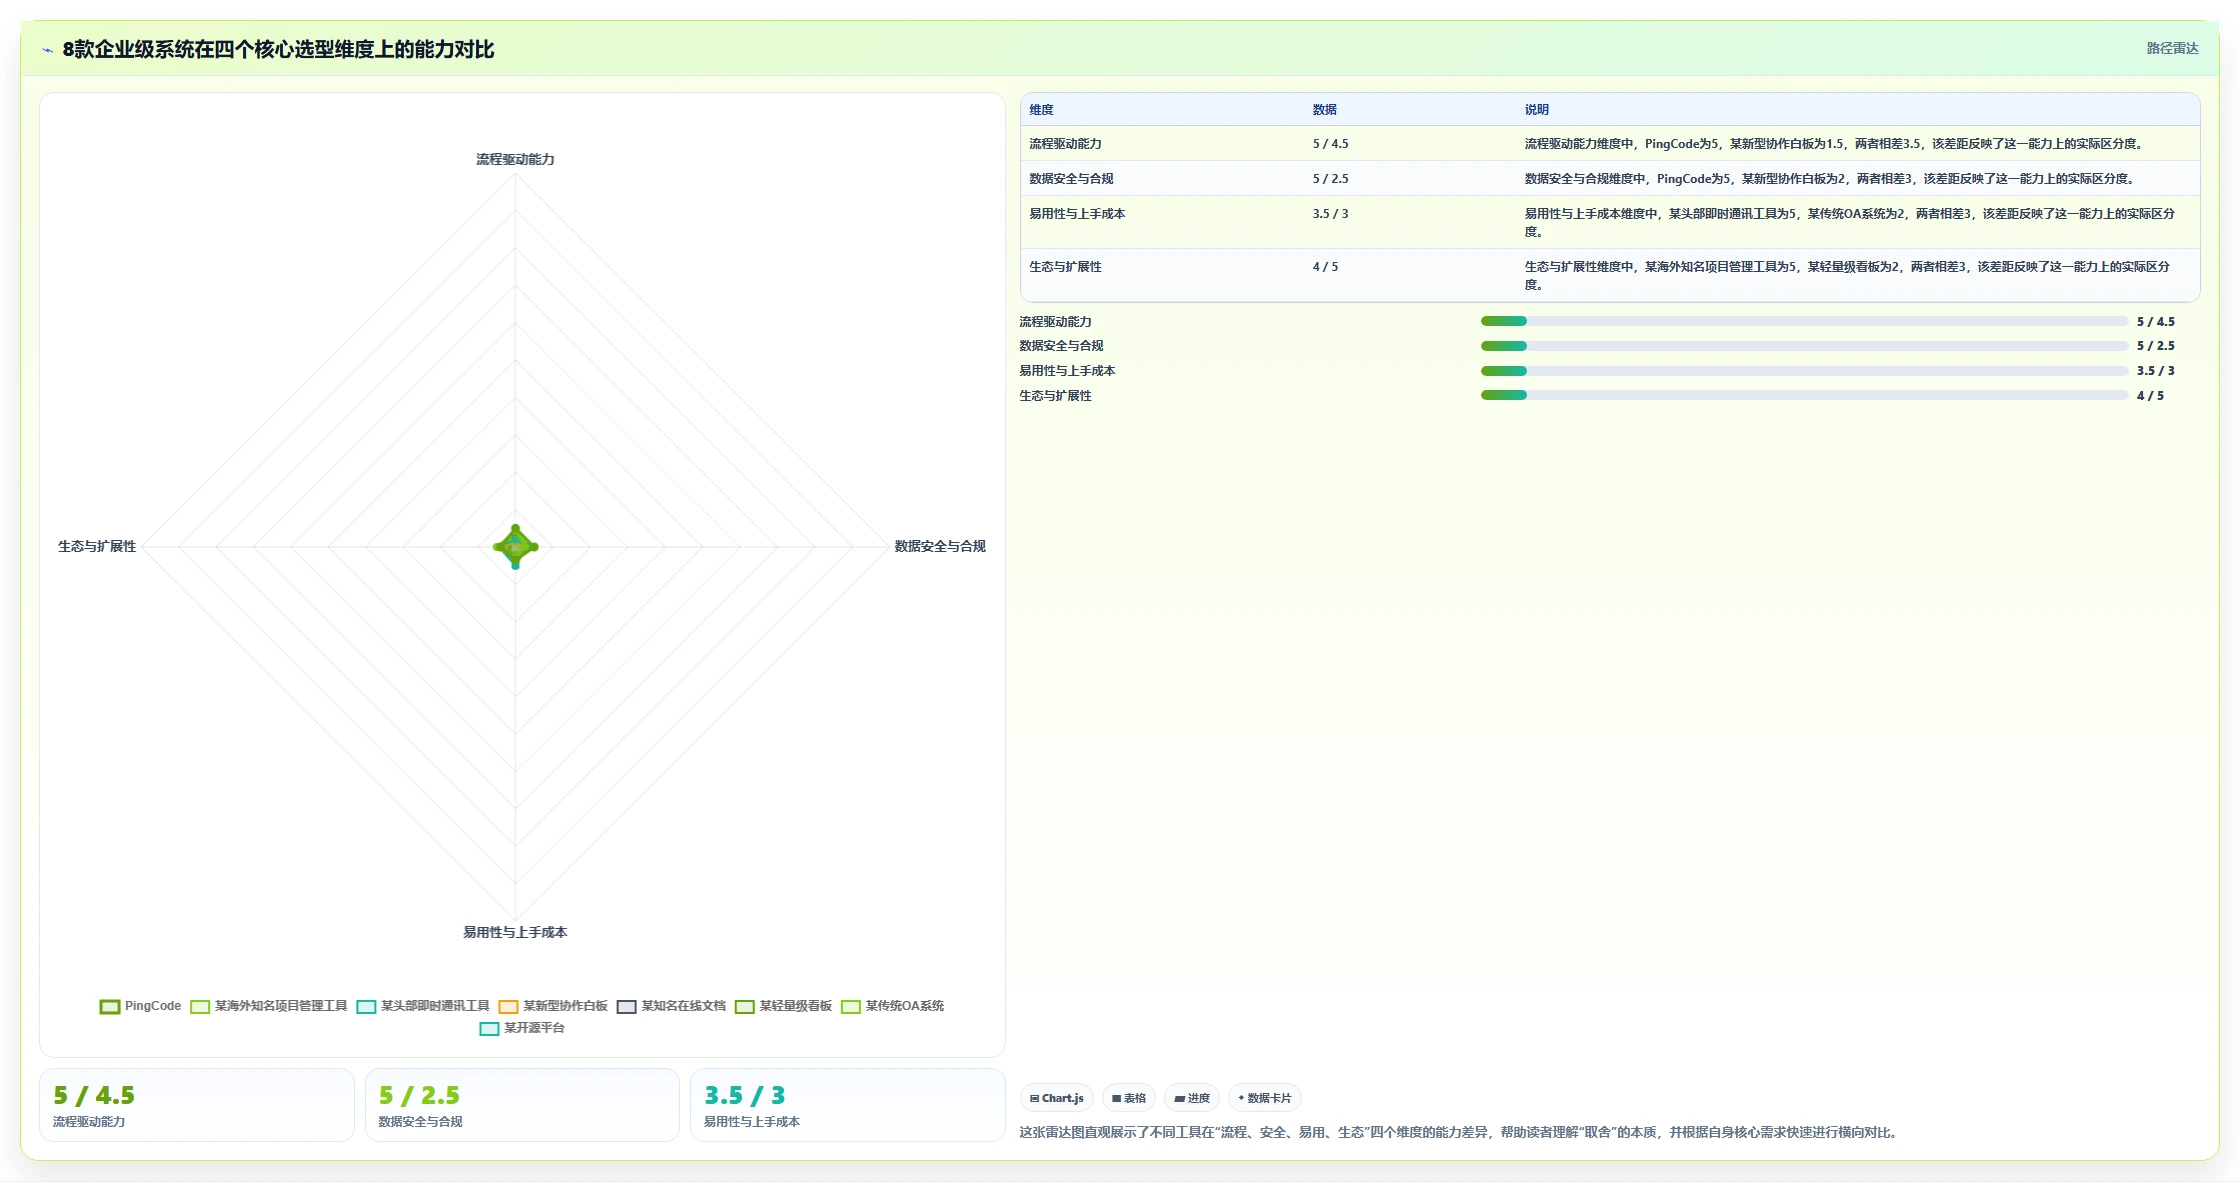Toggle 某轻量级看板 legend entry
The width and height of the screenshot is (2240, 1182).
[x=783, y=1006]
